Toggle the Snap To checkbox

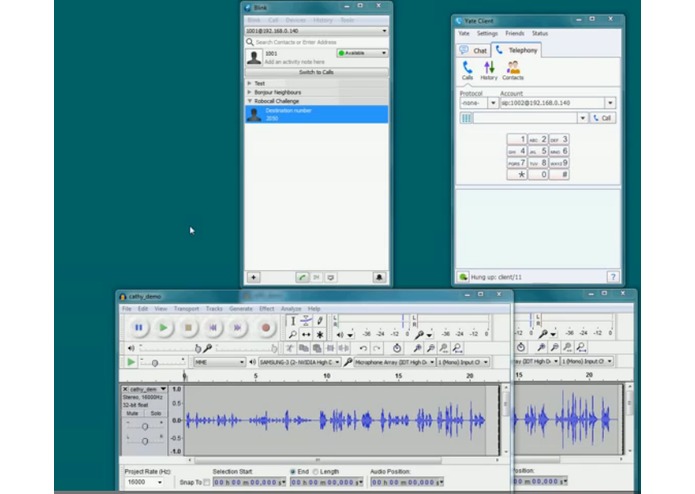coord(207,482)
